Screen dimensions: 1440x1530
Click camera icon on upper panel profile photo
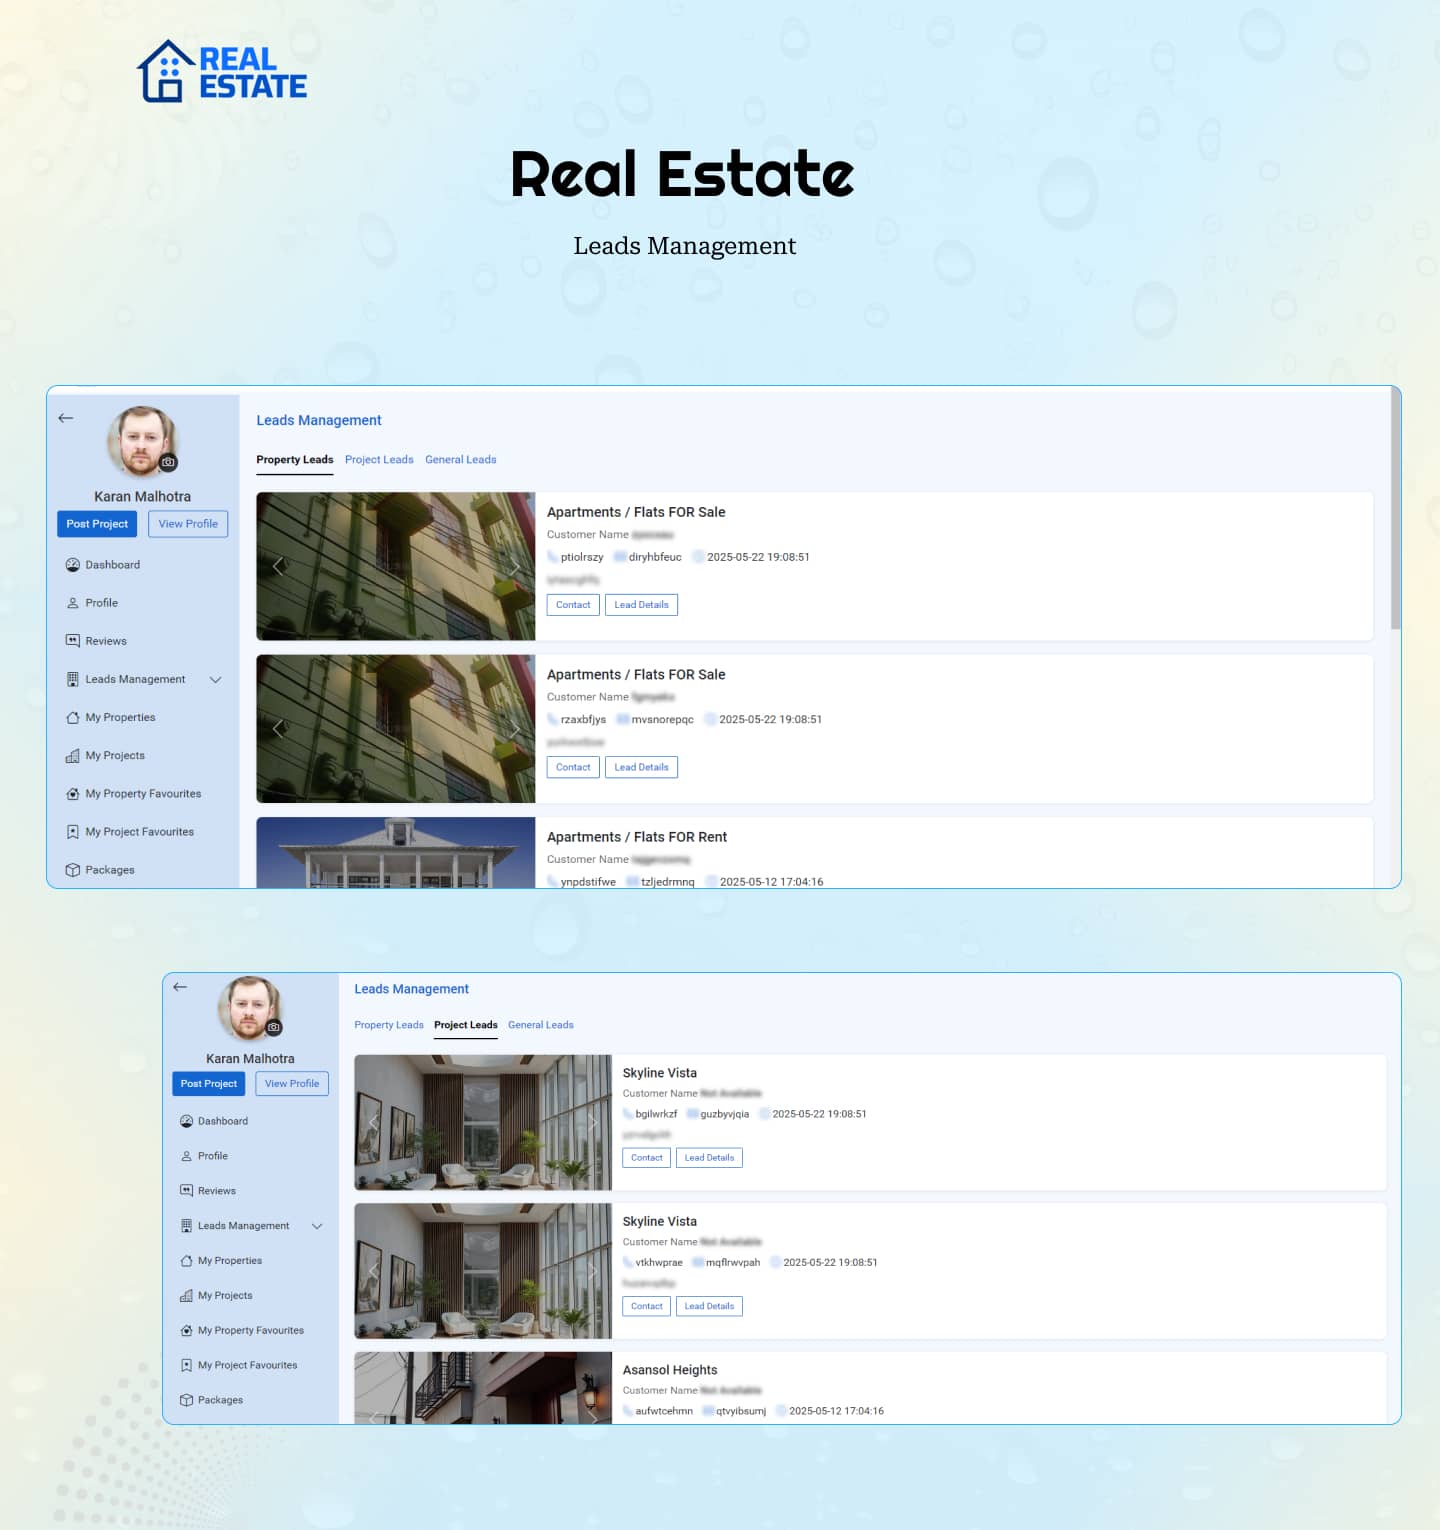[169, 462]
